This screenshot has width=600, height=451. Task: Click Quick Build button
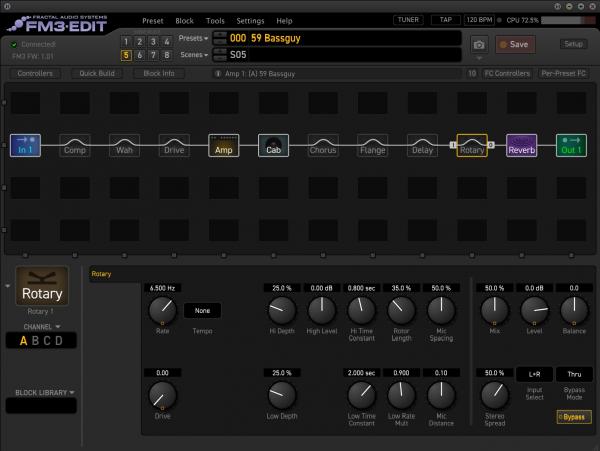(97, 73)
